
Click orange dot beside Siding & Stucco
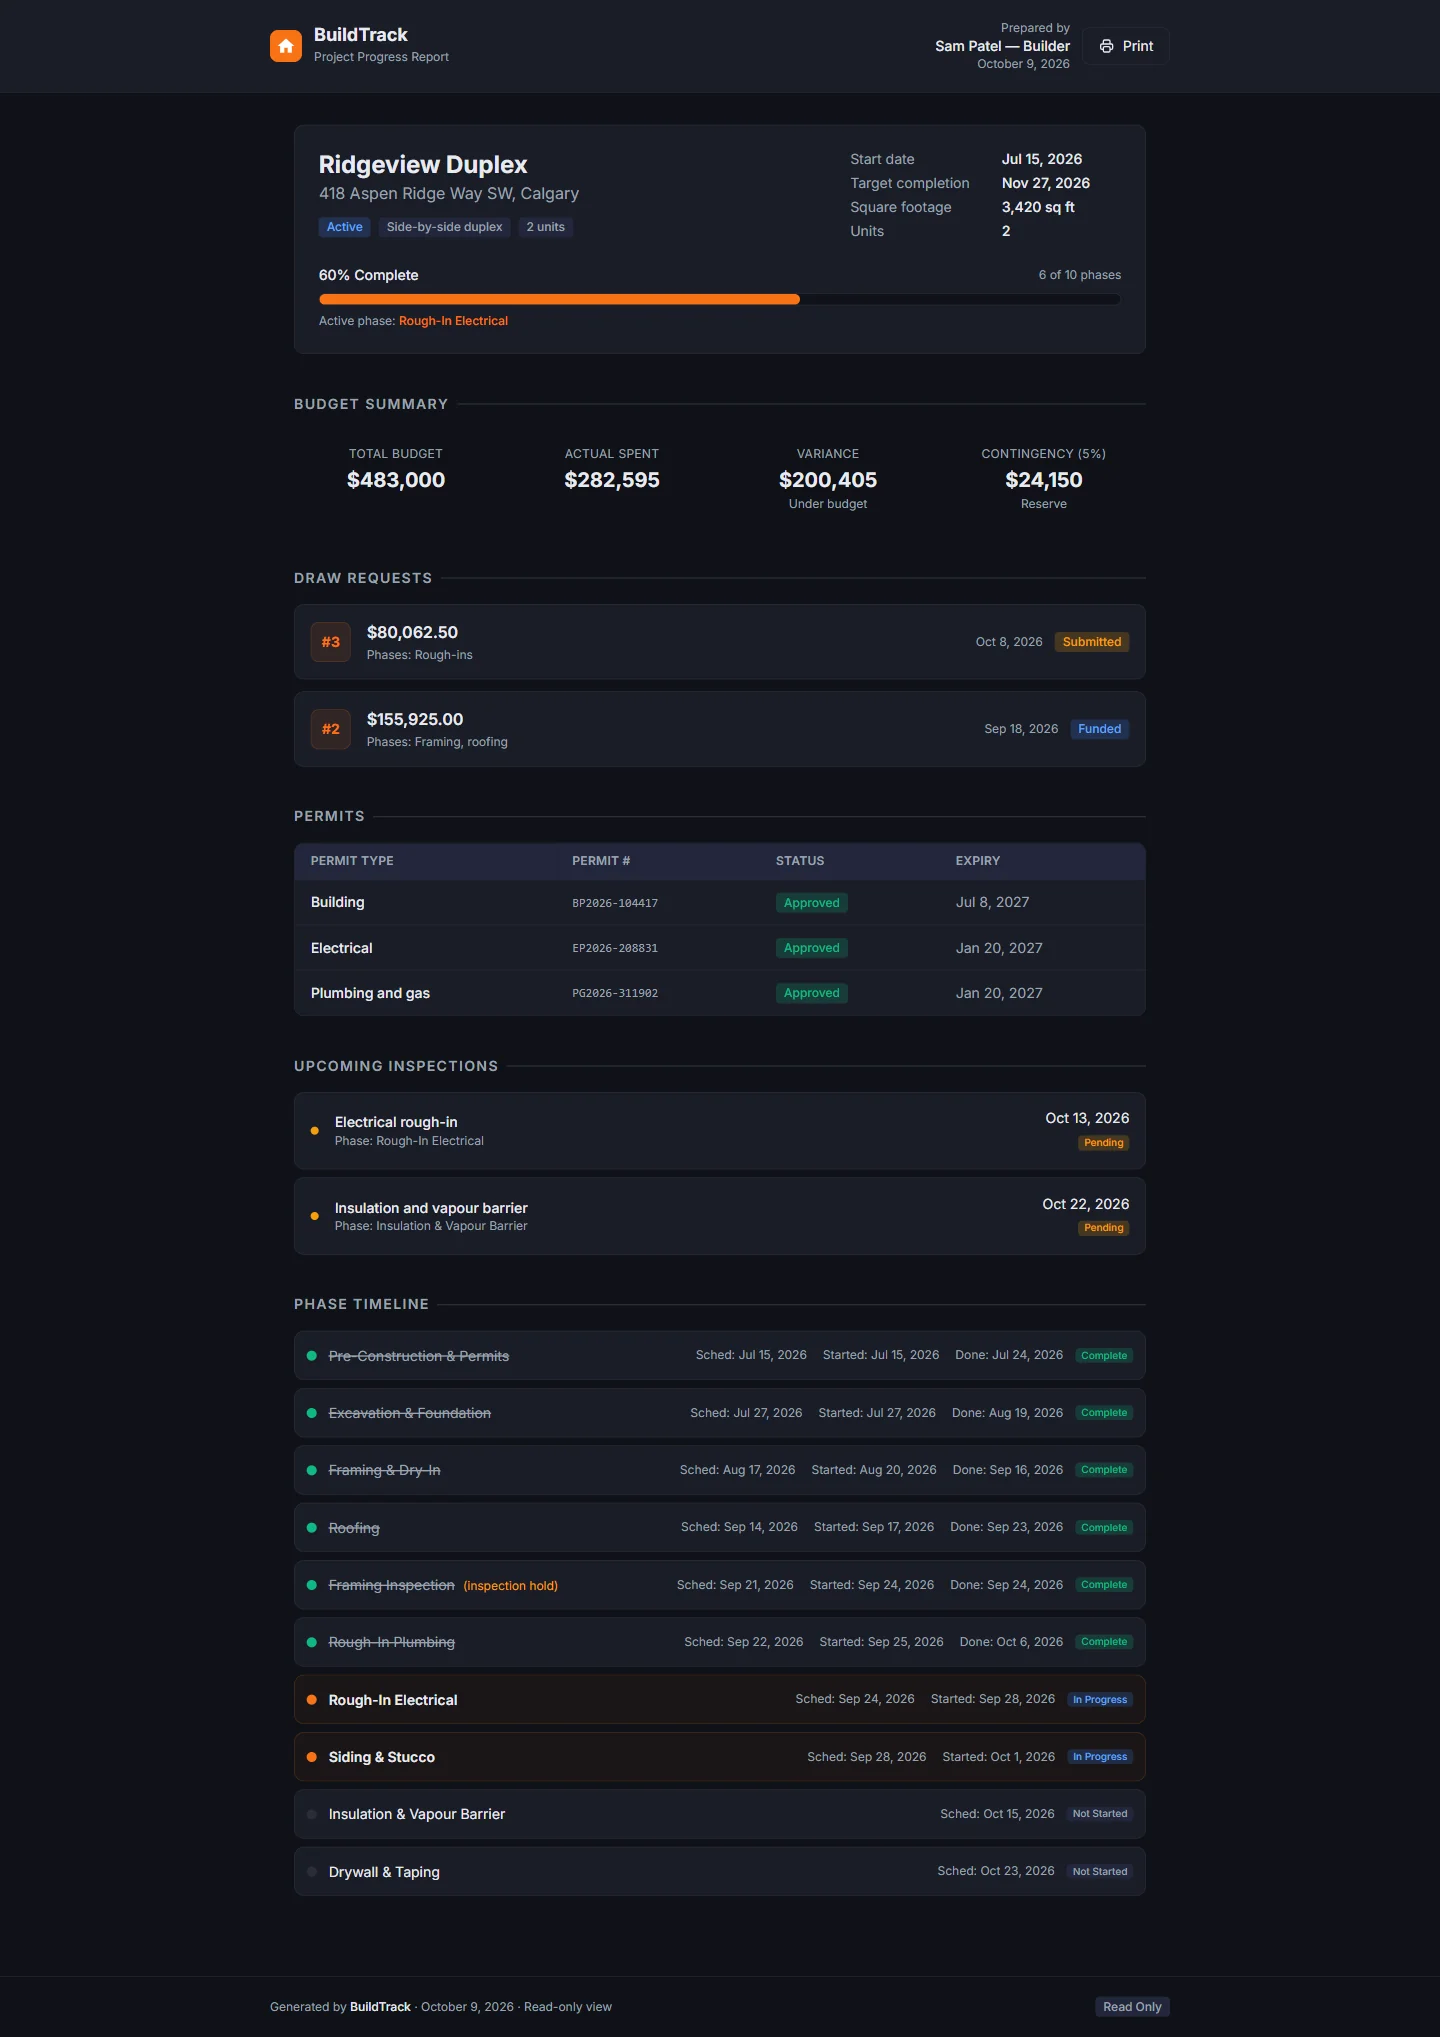(312, 1757)
